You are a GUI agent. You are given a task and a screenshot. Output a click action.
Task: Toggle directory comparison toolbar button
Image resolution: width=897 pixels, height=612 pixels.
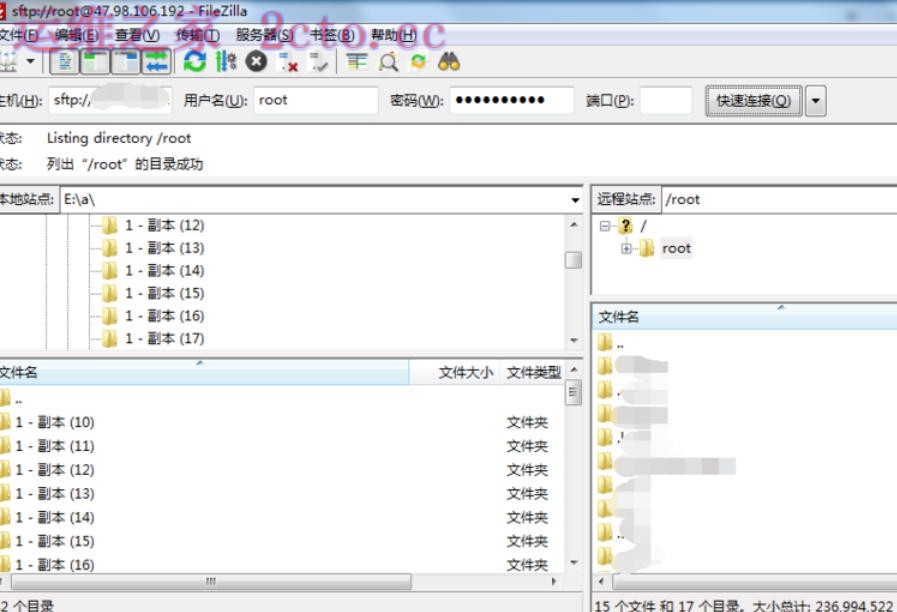(357, 62)
